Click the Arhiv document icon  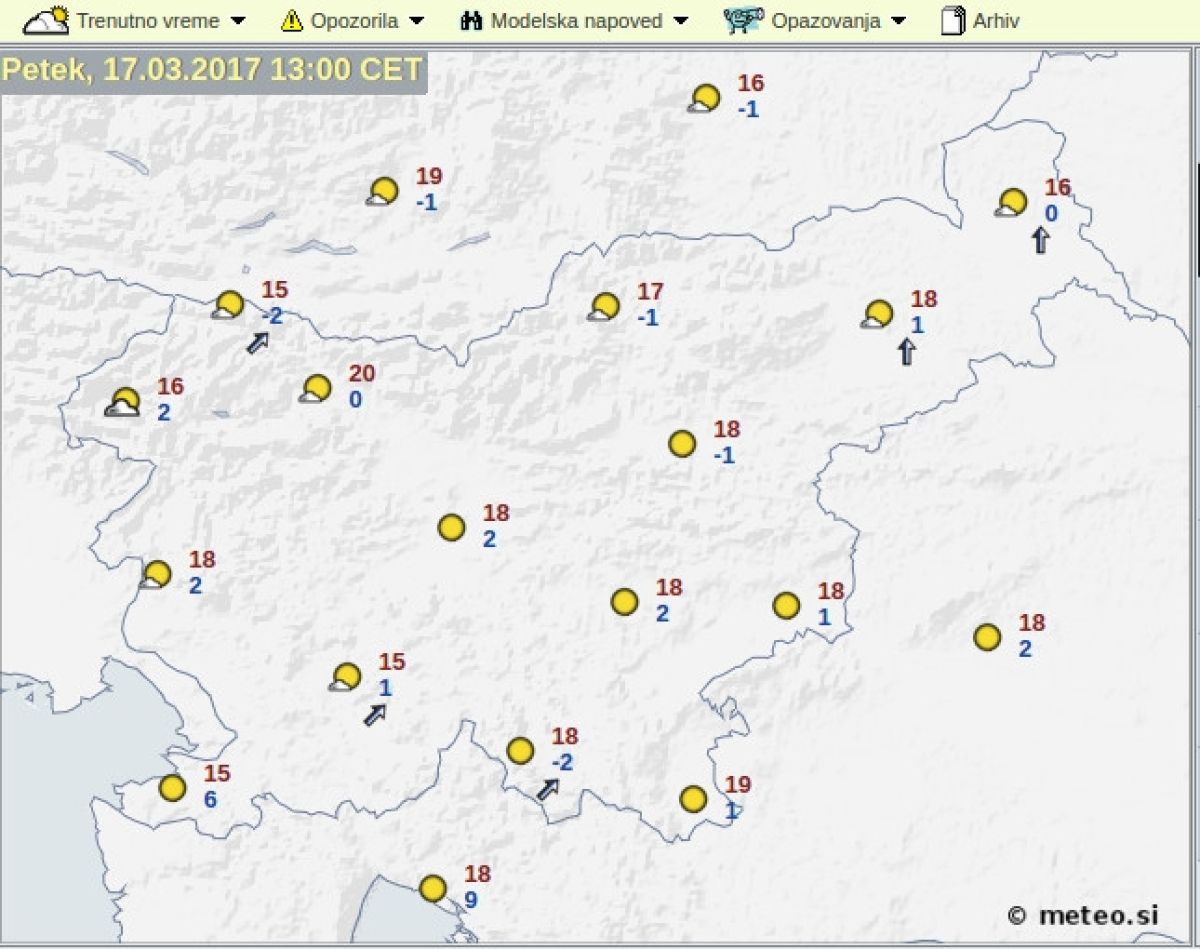tap(953, 20)
